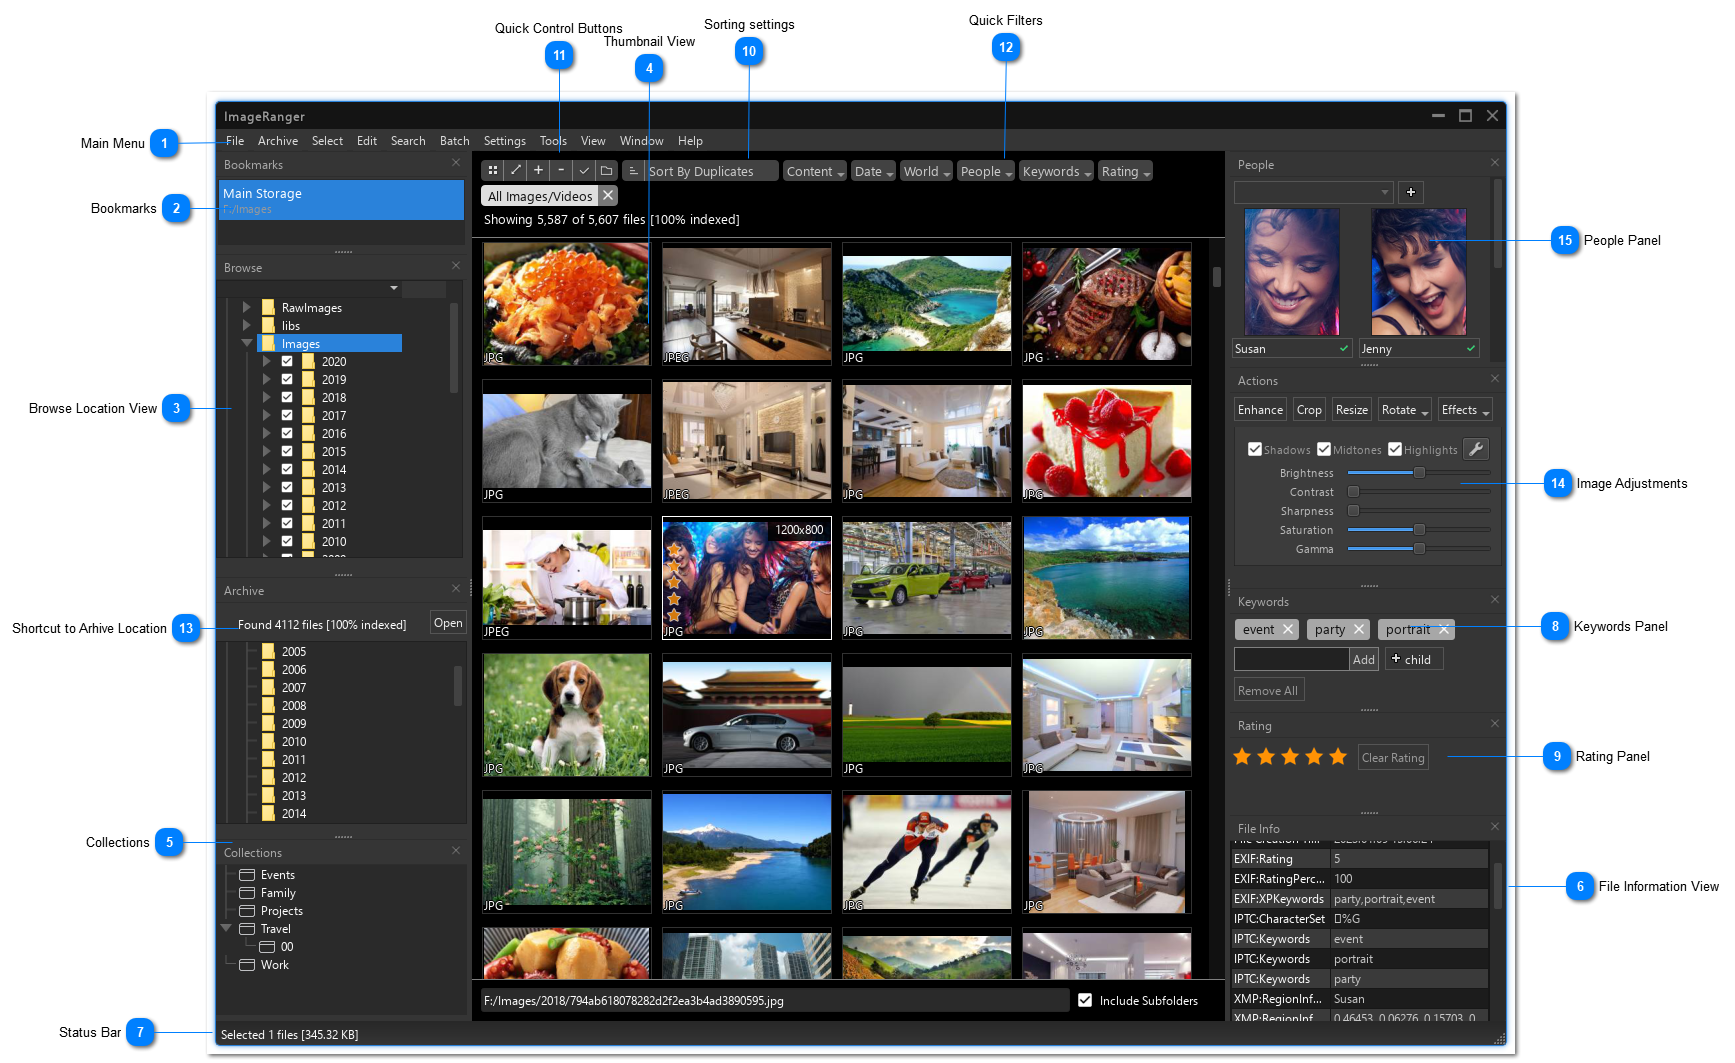The image size is (1735, 1063).
Task: Expand the RawImages folder node
Action: 246,307
